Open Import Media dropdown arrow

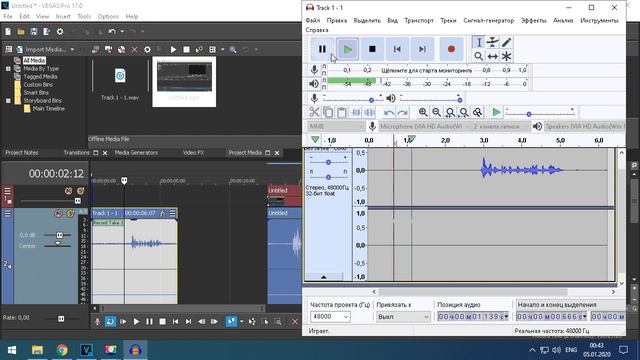72,49
